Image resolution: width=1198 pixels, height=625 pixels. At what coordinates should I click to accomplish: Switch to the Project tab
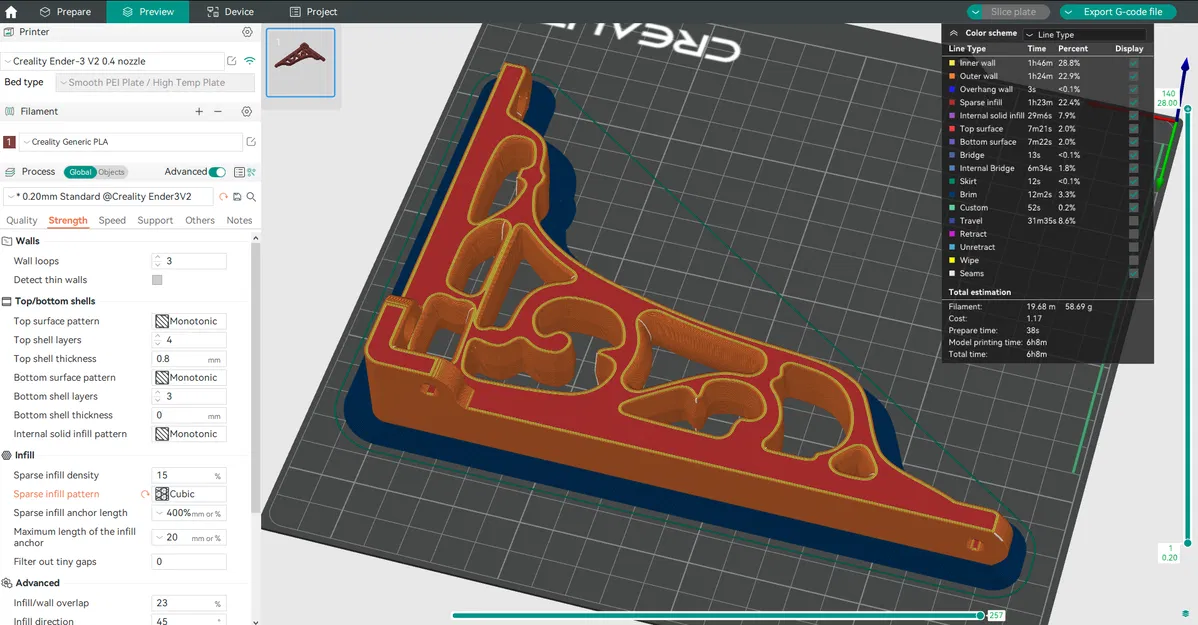click(313, 11)
